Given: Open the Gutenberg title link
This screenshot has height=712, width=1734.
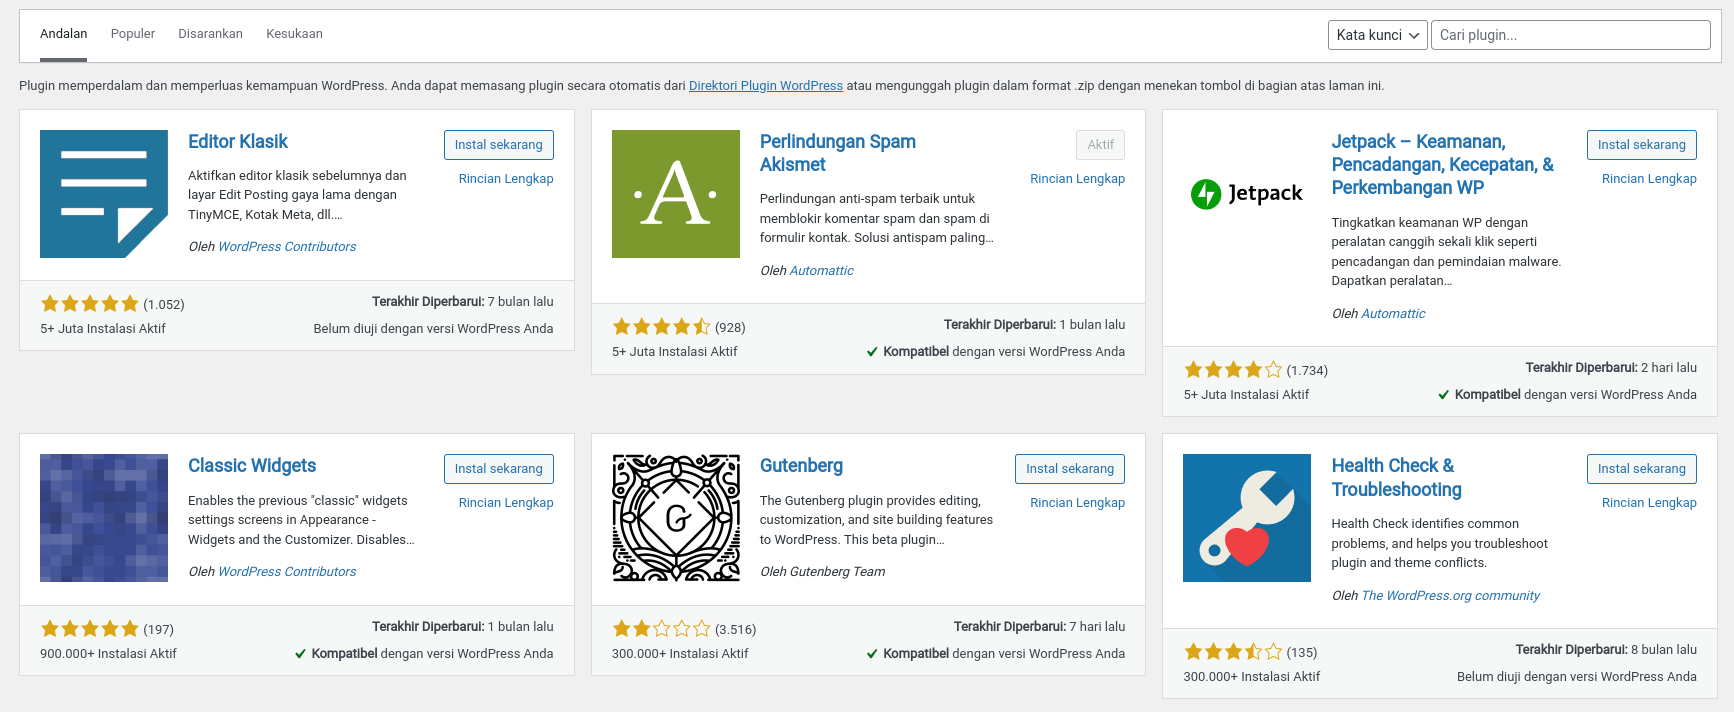Looking at the screenshot, I should (x=801, y=466).
